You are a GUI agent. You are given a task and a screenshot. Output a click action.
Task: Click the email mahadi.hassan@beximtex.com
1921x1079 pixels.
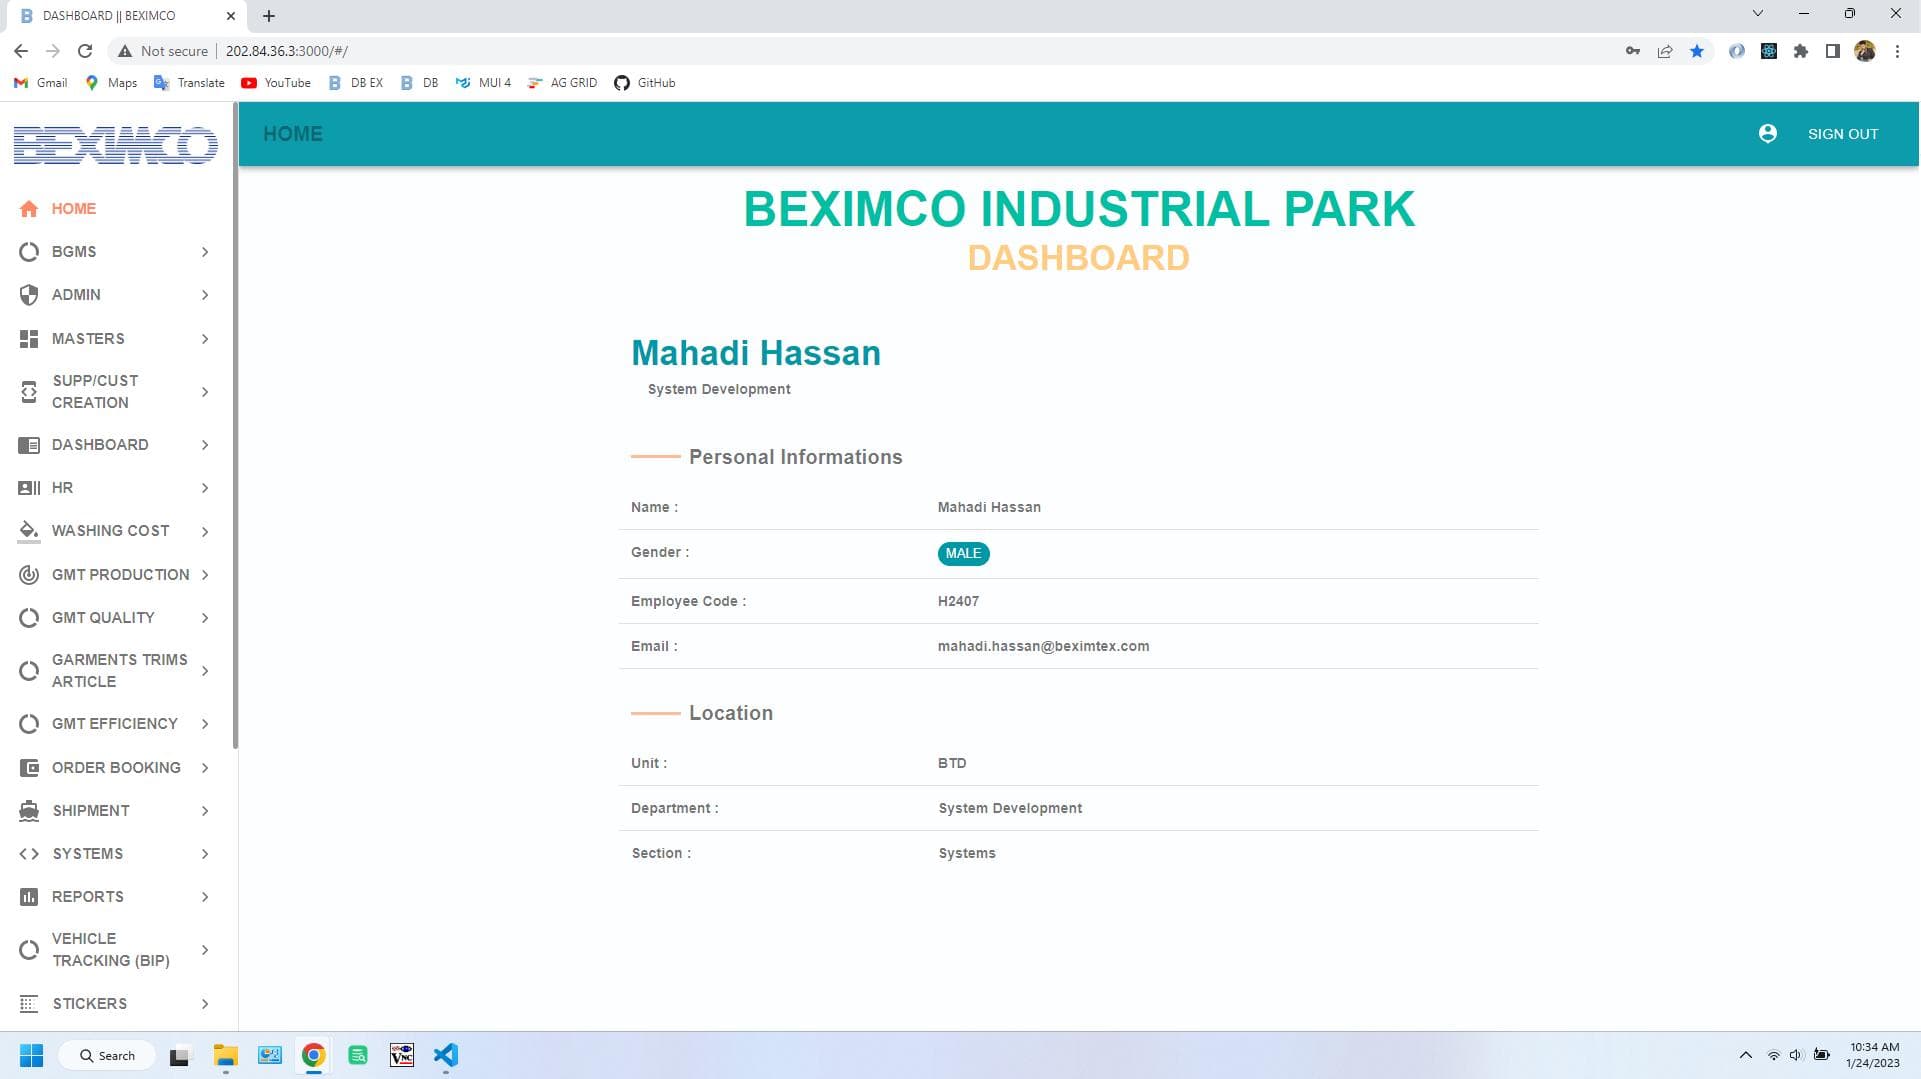1043,647
